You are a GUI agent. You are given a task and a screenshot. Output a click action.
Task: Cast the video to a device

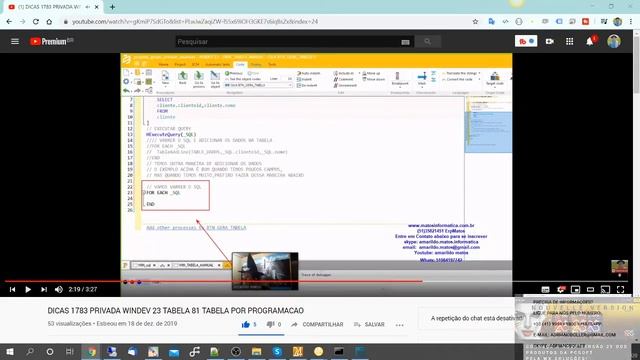[x=605, y=289]
